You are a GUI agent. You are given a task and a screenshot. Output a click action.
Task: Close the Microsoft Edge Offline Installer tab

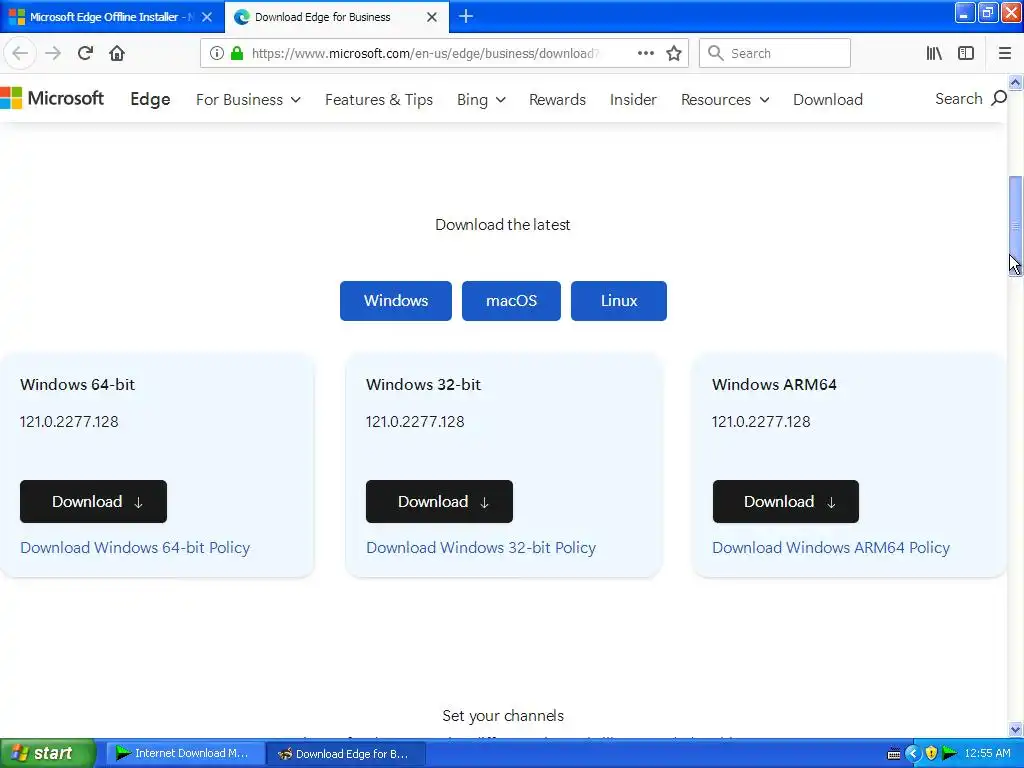pos(207,17)
